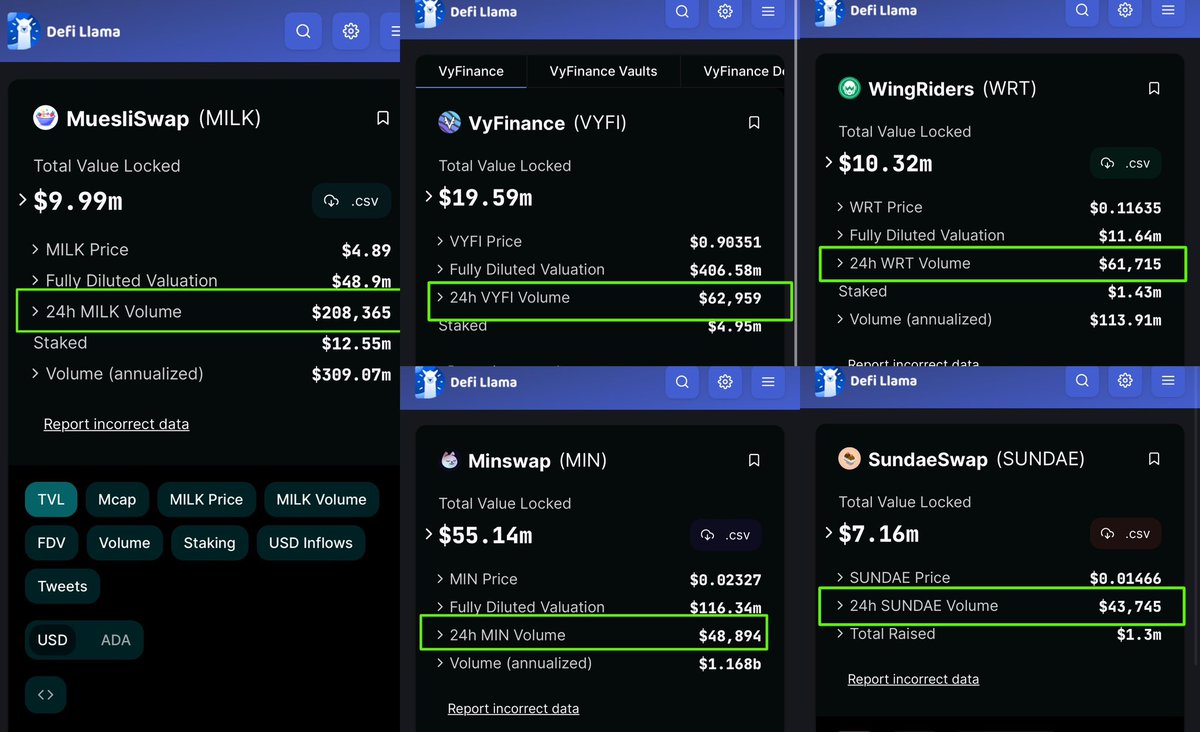This screenshot has height=732, width=1200.
Task: Toggle the Staking chart option
Action: [x=209, y=543]
